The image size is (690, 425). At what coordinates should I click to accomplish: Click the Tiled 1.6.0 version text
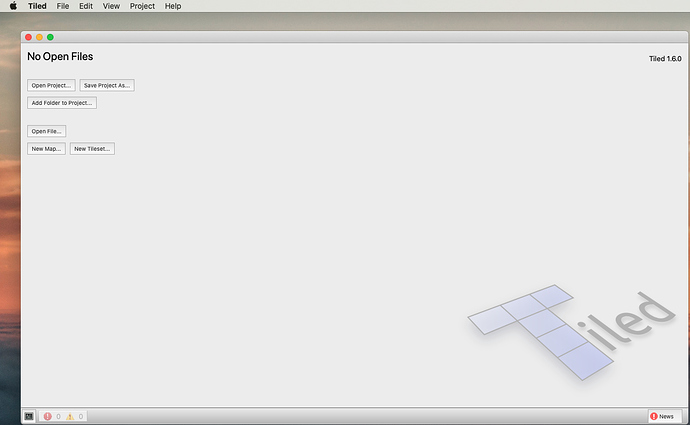click(x=665, y=59)
